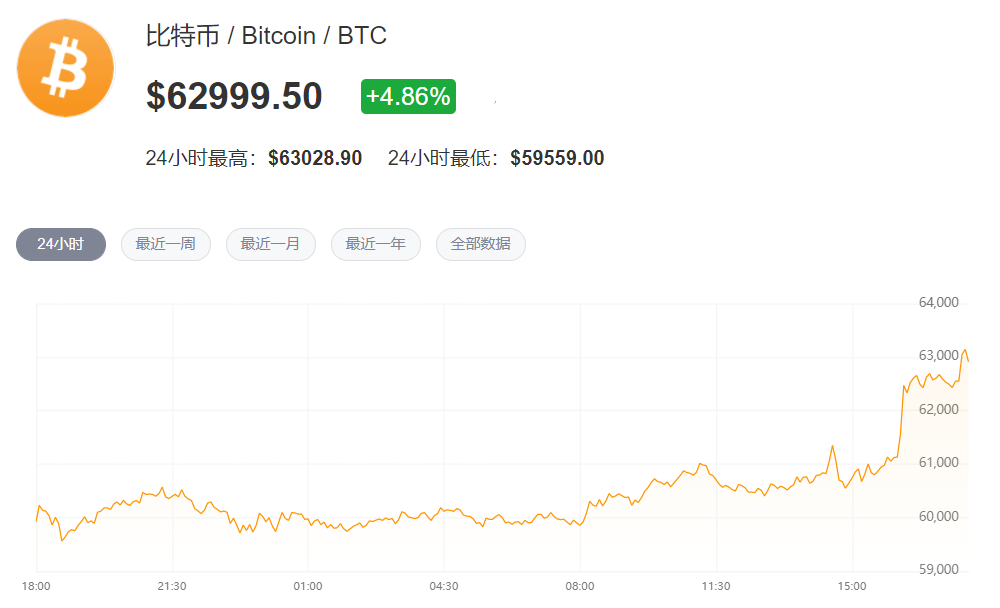This screenshot has height=608, width=1000.
Task: Click the 04:30 time axis label
Action: 444,586
